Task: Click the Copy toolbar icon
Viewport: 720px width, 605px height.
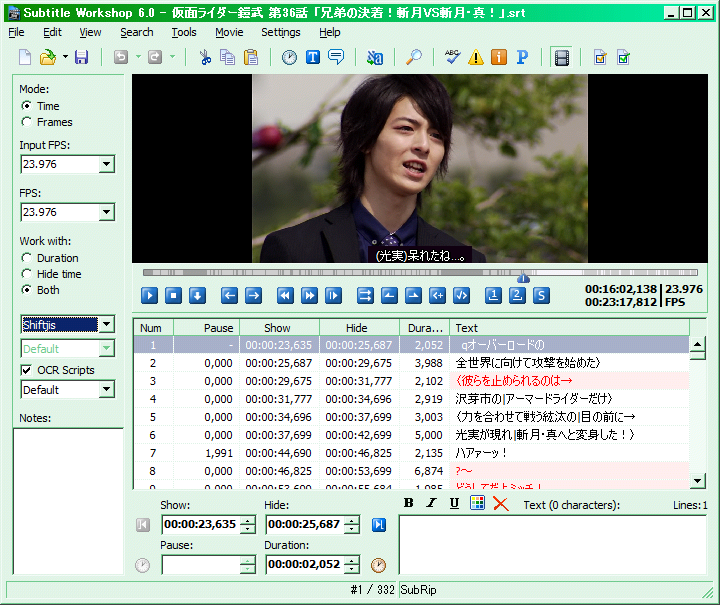Action: 227,57
